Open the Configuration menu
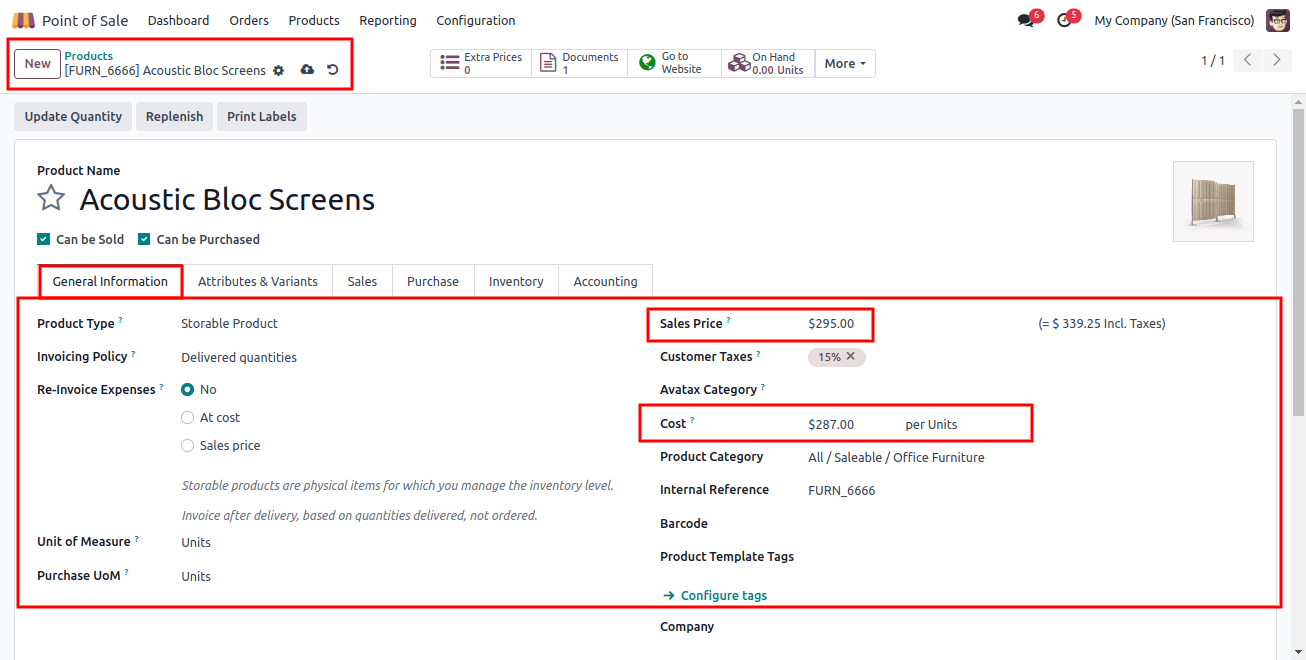The width and height of the screenshot is (1306, 660). tap(476, 20)
